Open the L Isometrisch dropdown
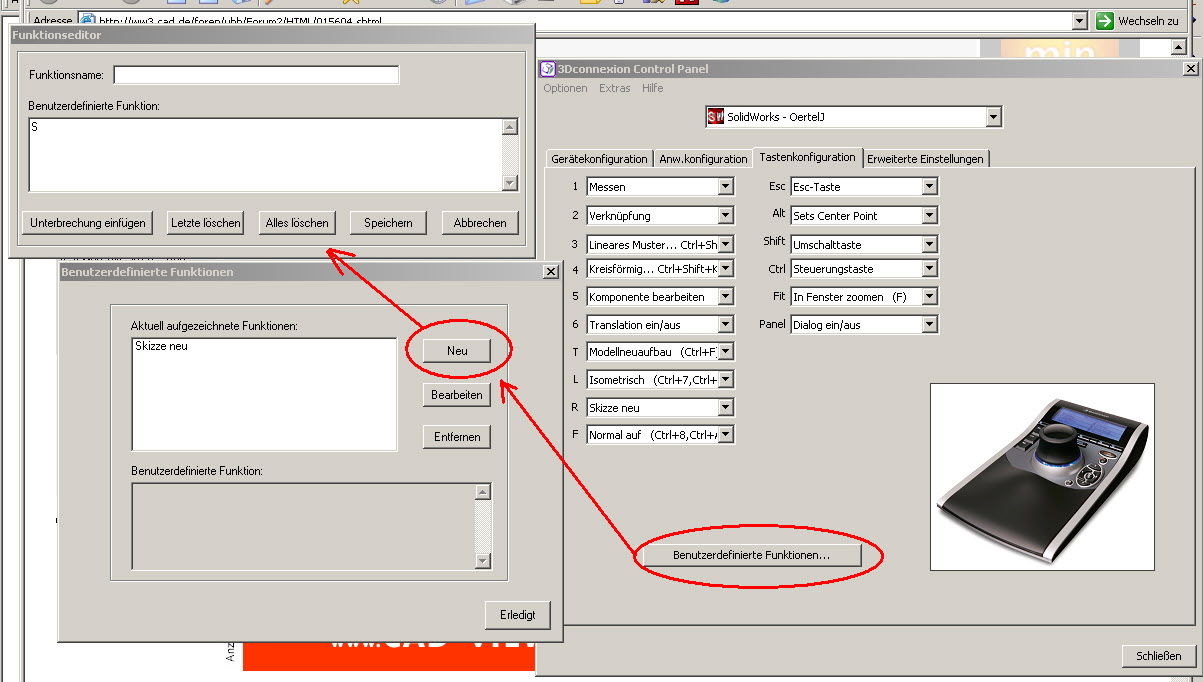Viewport: 1203px width, 682px height. pos(726,380)
